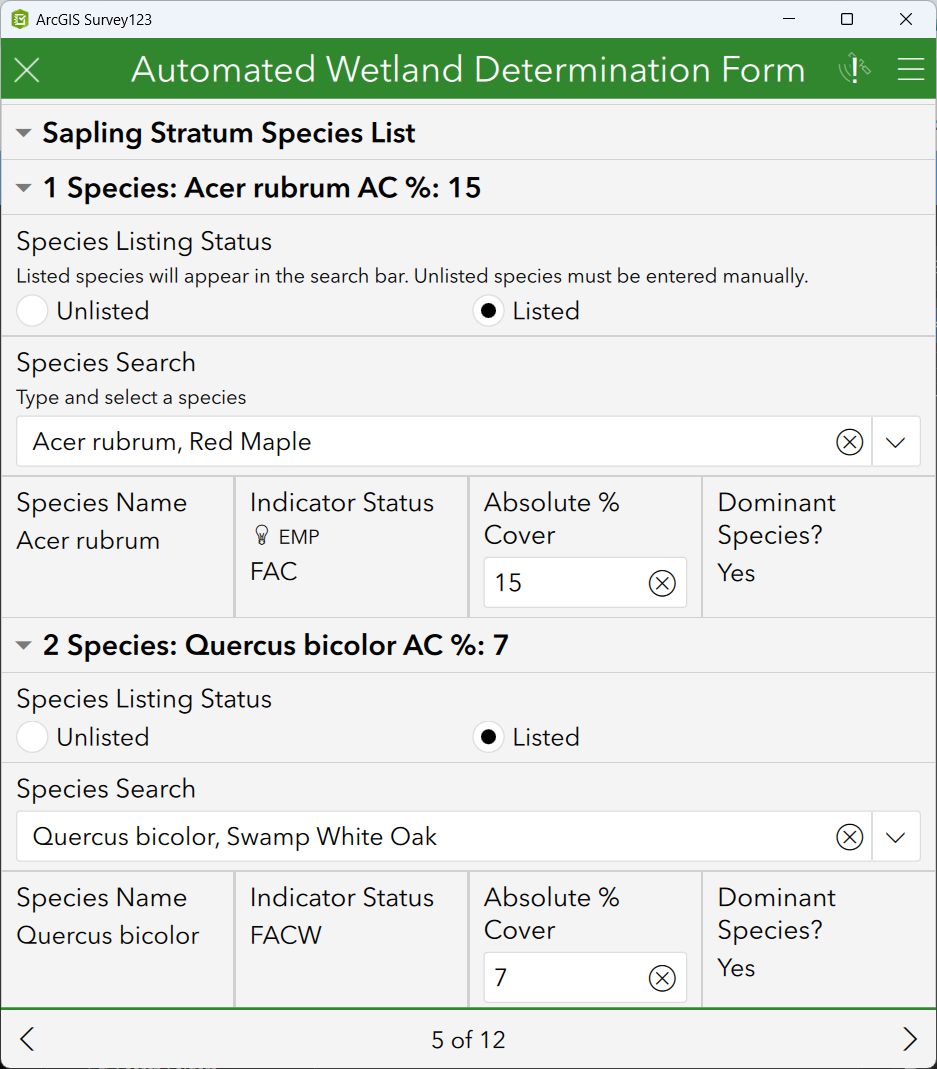Open the hamburger menu
Viewport: 937px width, 1069px height.
pos(910,69)
